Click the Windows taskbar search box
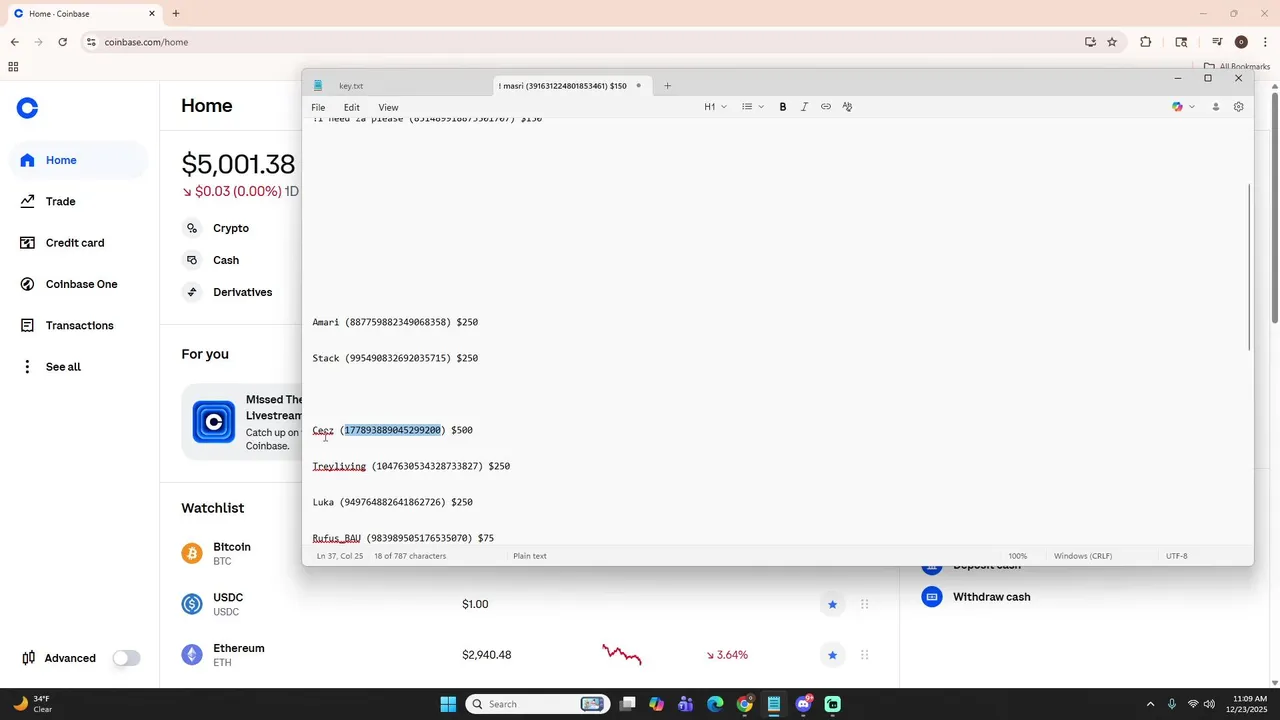The image size is (1280, 720). [537, 704]
